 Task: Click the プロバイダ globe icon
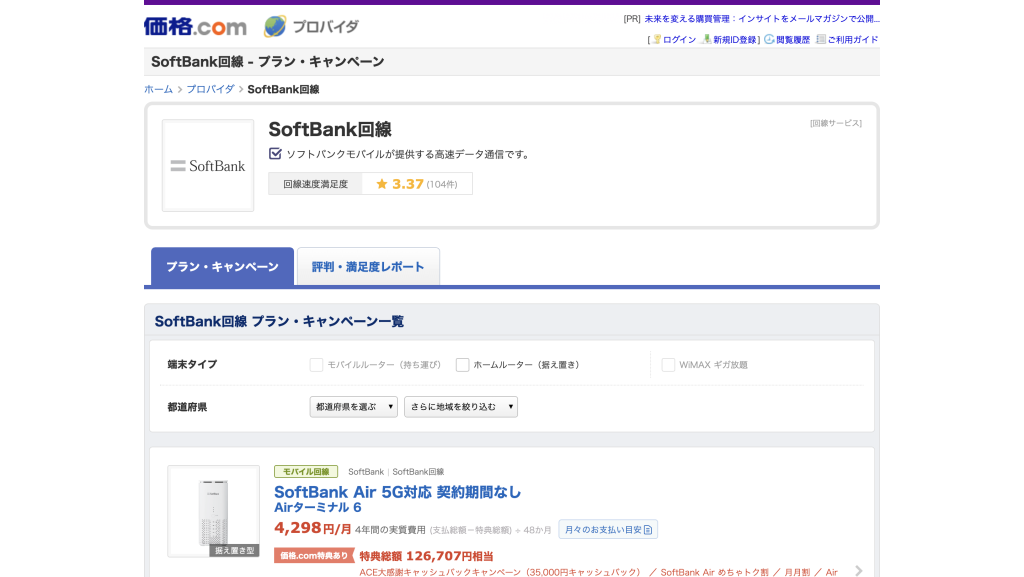coord(275,26)
